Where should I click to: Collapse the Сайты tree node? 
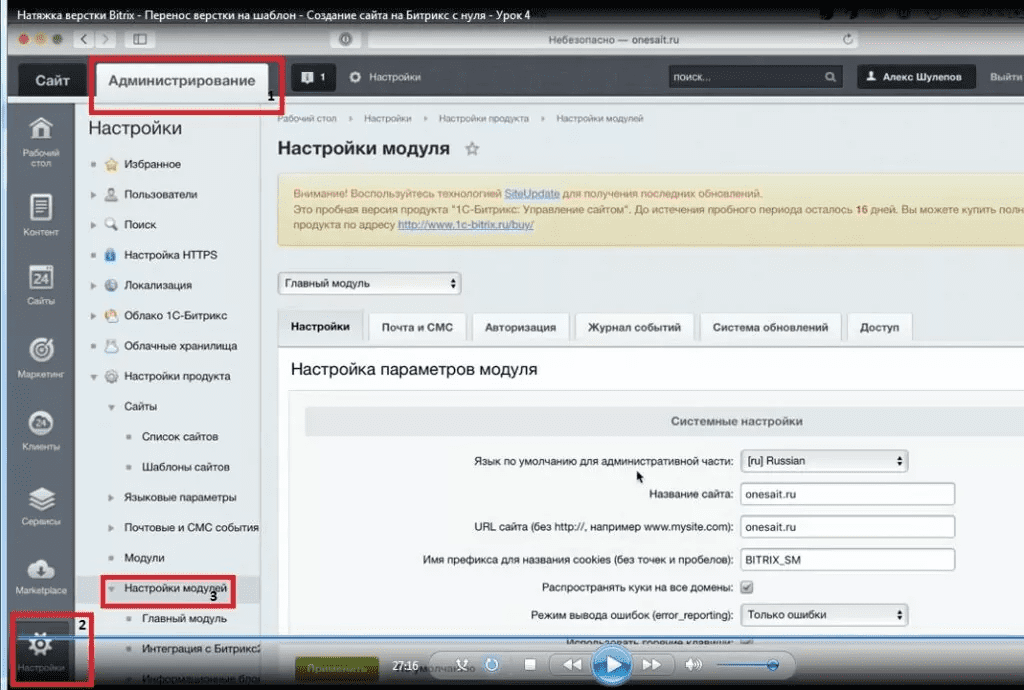pyautogui.click(x=111, y=407)
